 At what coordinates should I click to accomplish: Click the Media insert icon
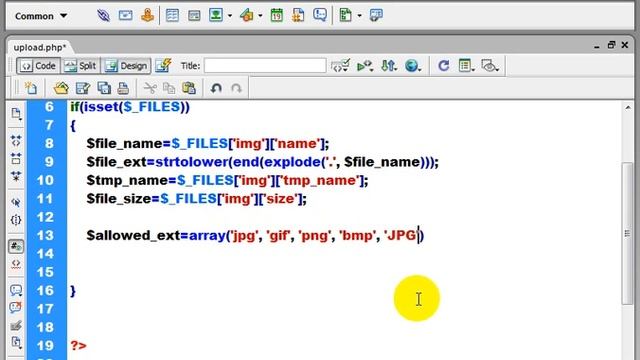click(x=247, y=16)
